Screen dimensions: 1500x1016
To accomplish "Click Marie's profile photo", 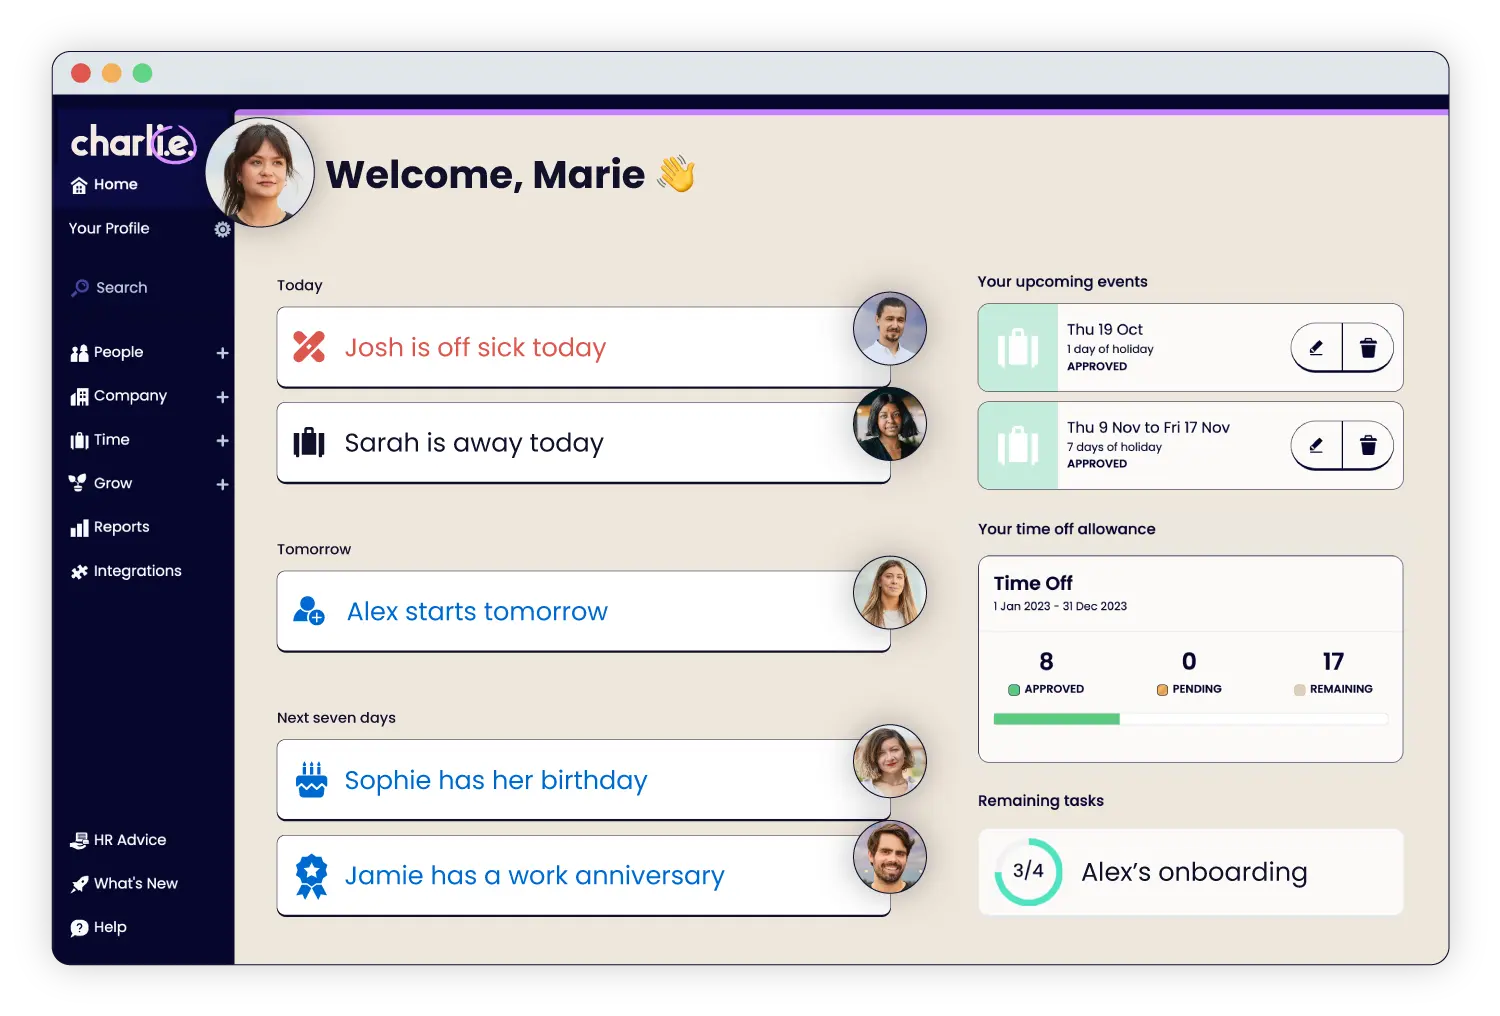I will (260, 172).
